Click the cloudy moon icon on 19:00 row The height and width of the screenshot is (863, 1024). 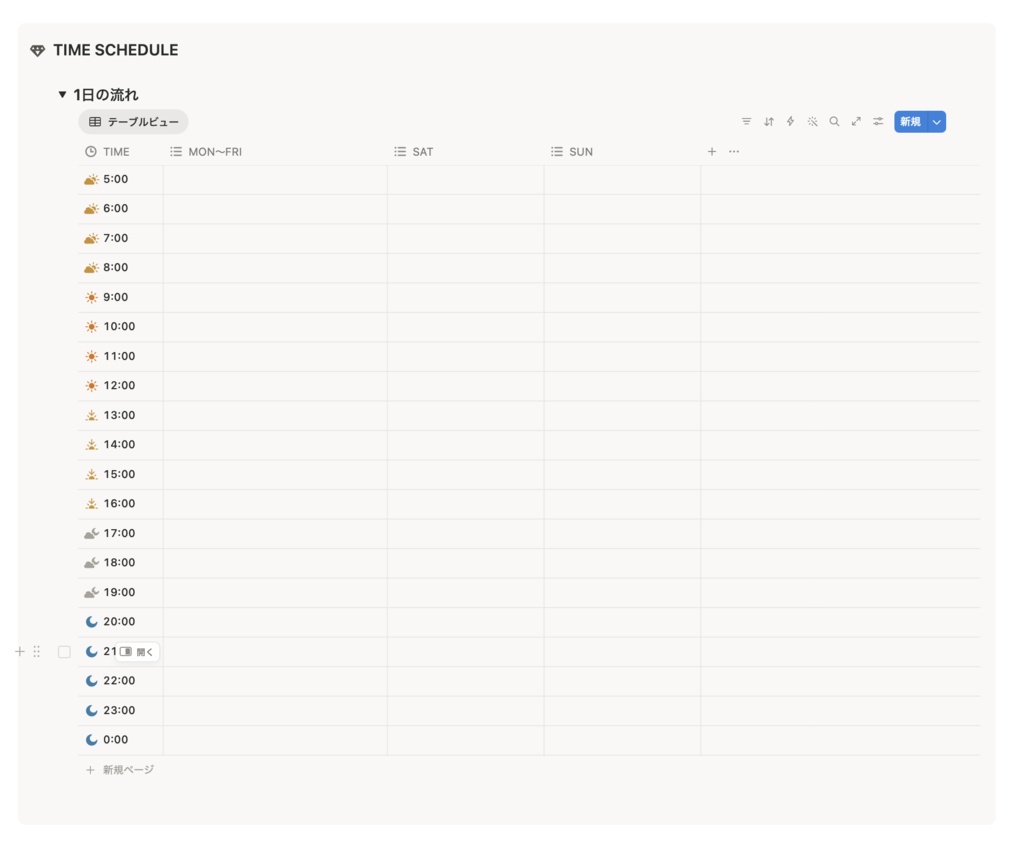click(91, 593)
